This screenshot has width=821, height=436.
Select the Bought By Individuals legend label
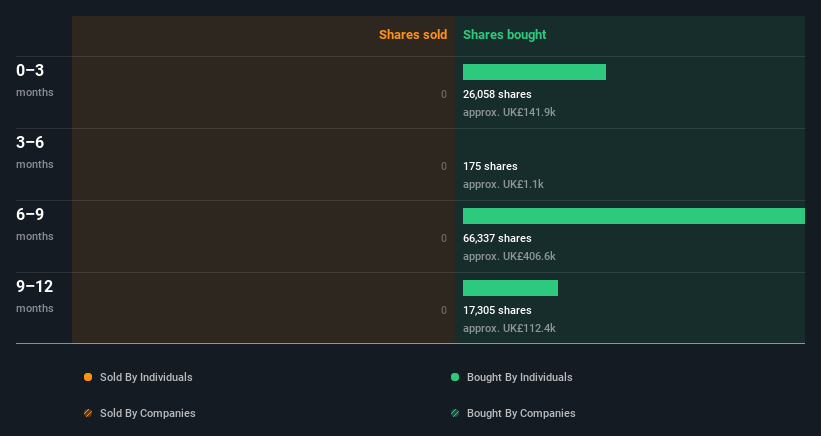click(x=519, y=377)
